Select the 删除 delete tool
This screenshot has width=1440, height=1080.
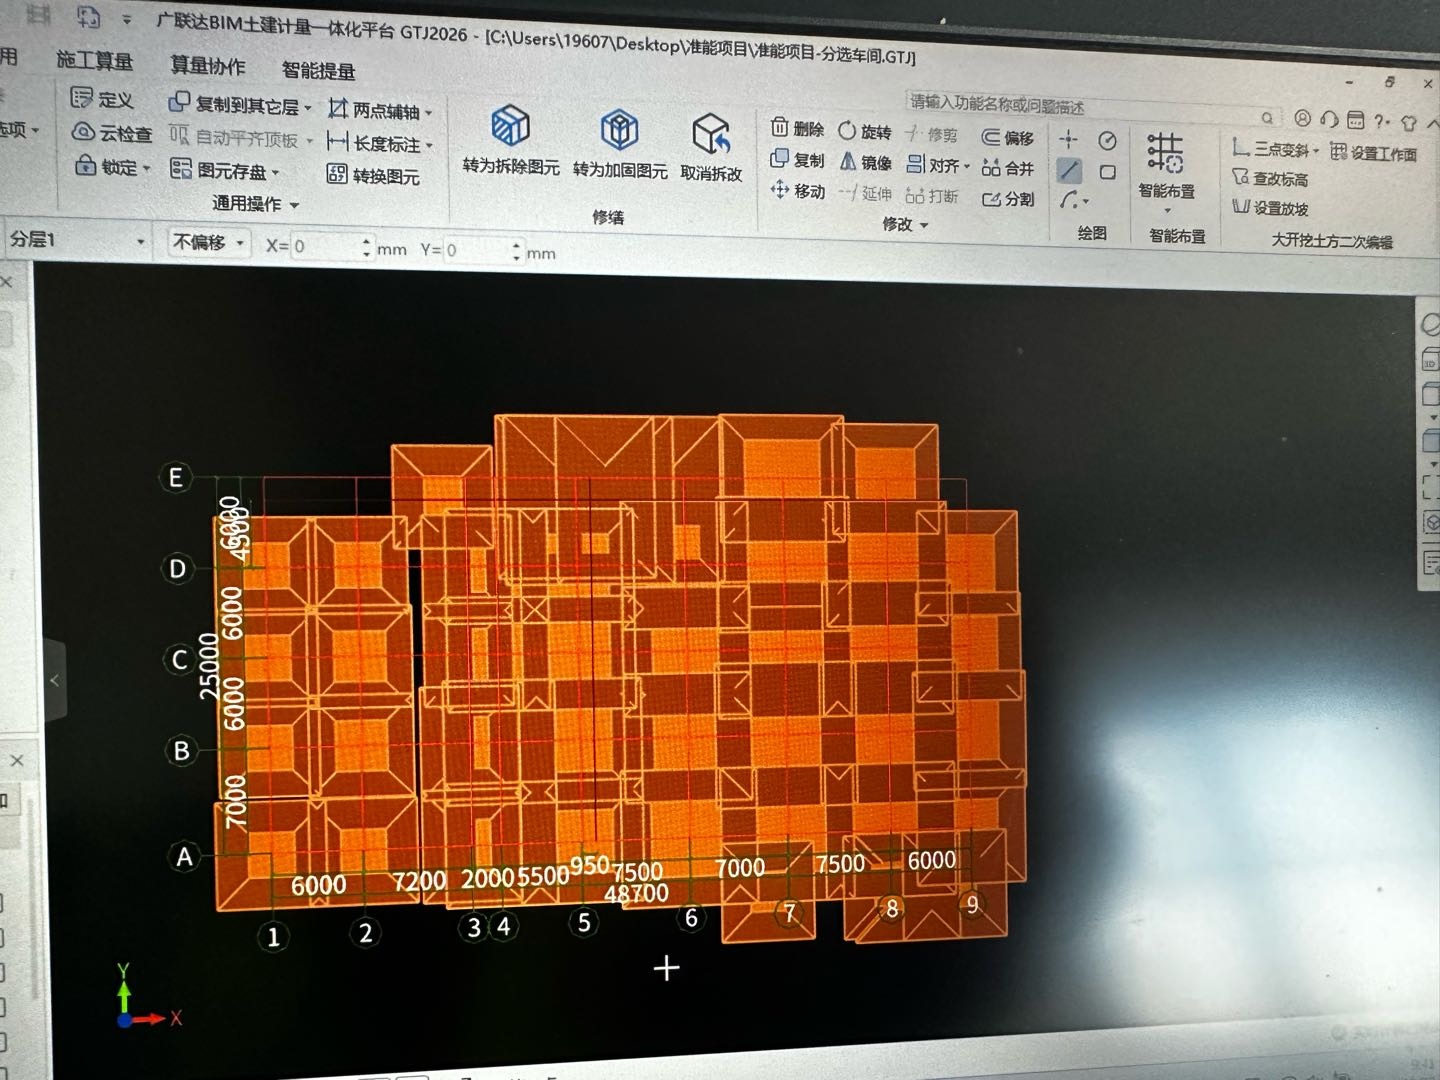pos(797,128)
